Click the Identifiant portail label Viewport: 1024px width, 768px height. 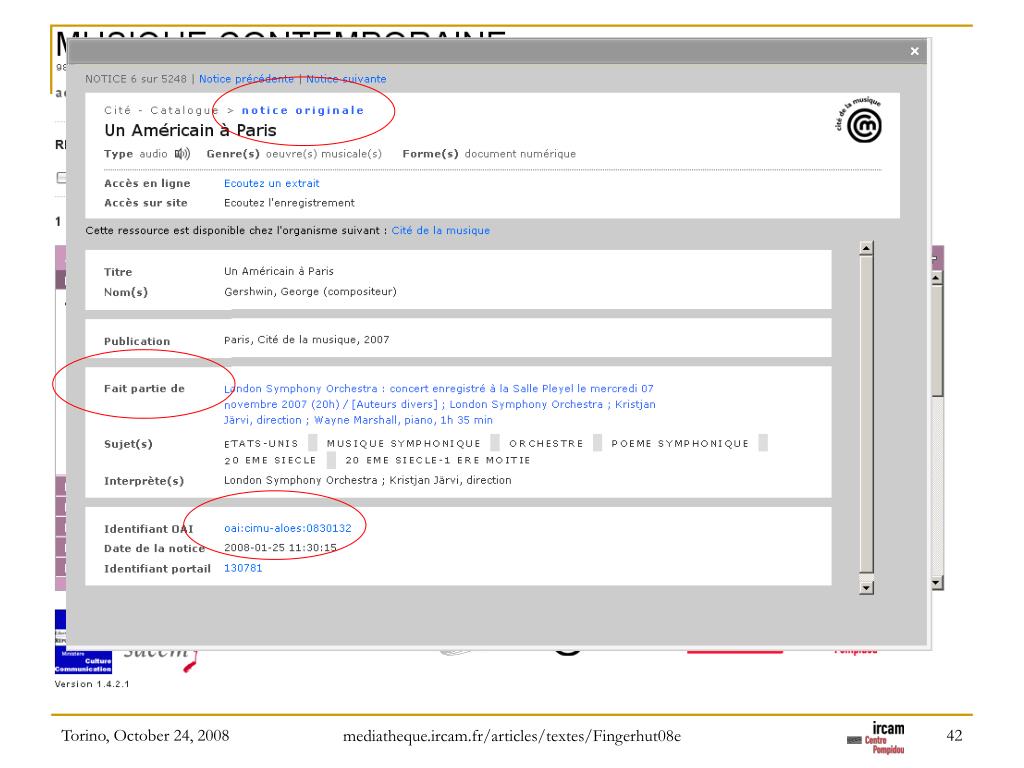coord(157,569)
